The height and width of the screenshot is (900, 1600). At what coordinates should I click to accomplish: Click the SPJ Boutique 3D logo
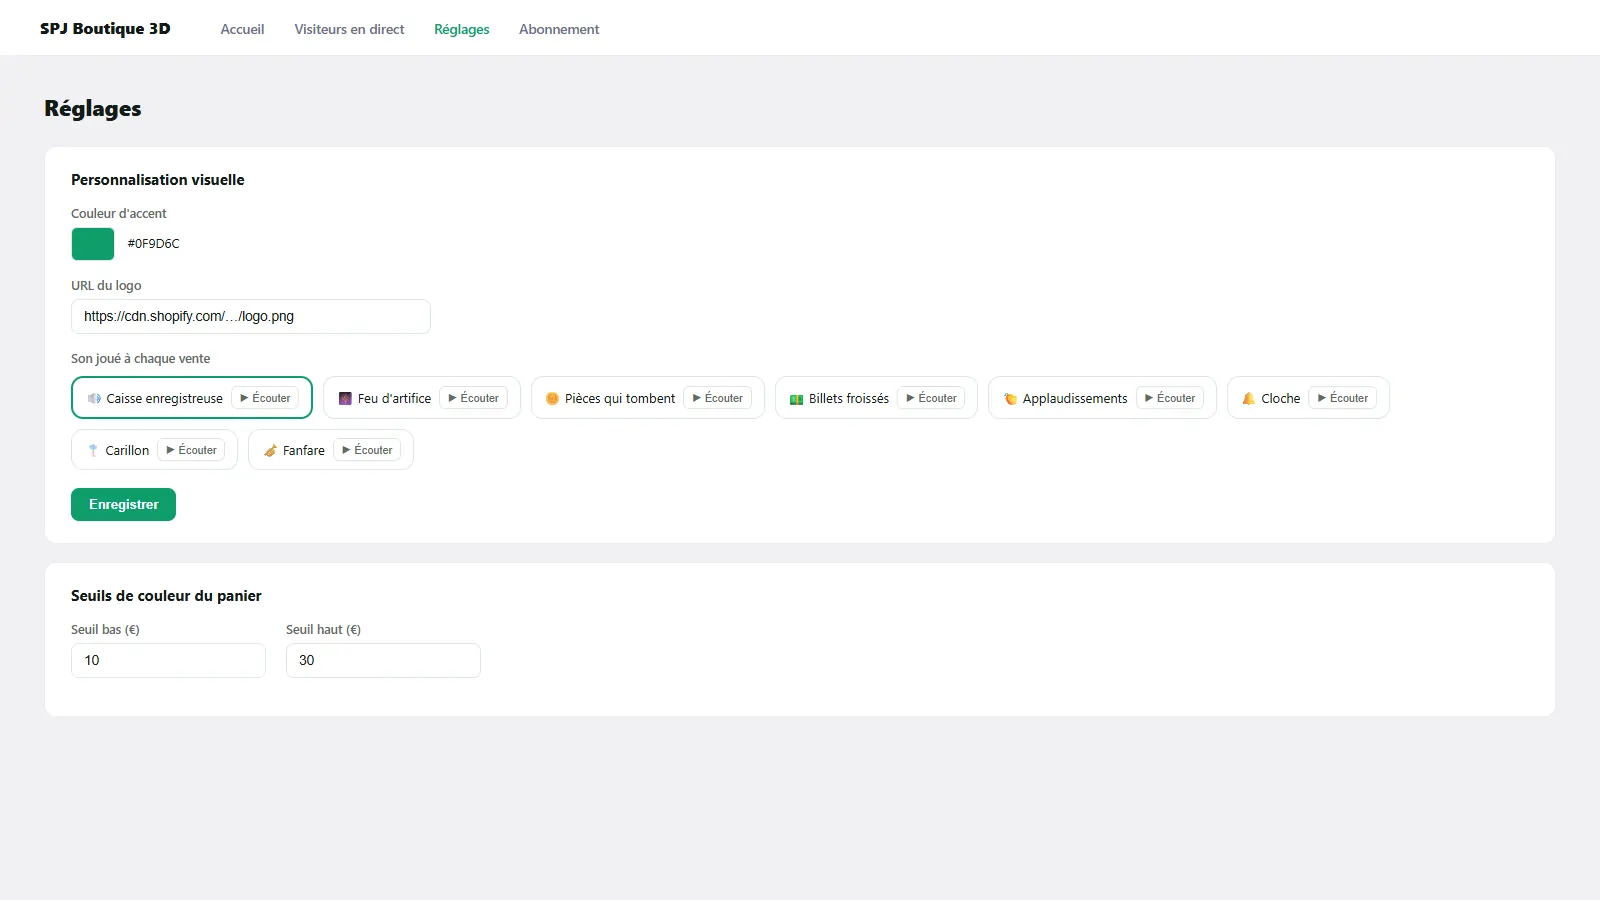tap(105, 28)
